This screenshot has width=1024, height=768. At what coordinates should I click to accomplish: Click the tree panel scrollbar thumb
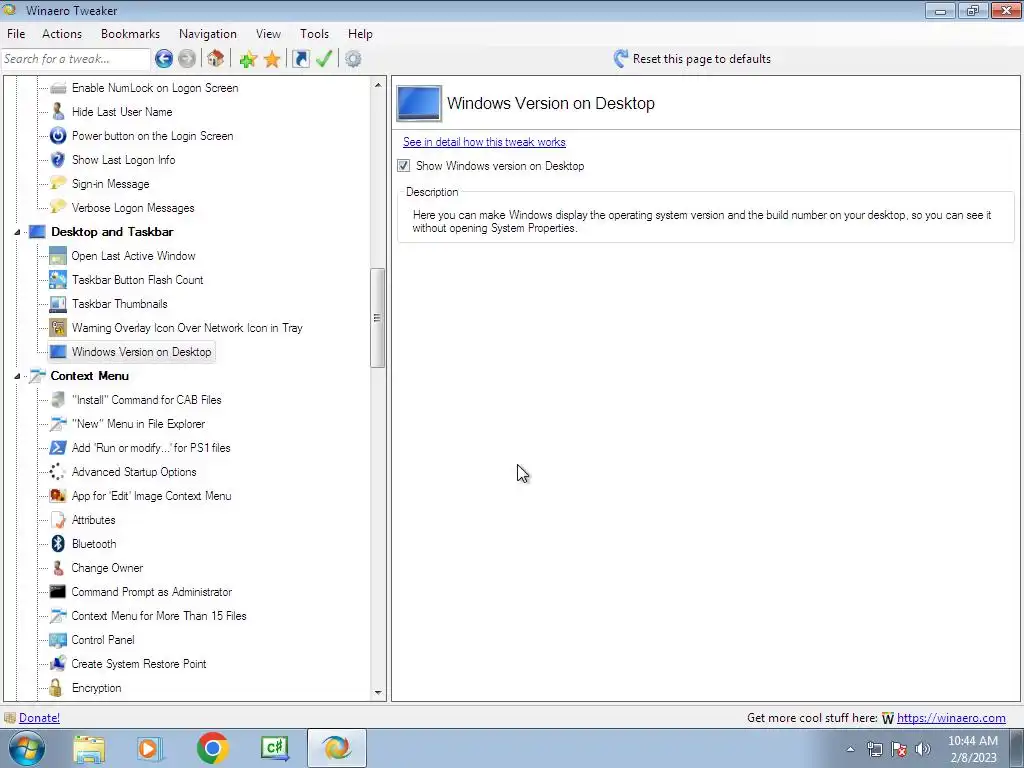tap(377, 318)
